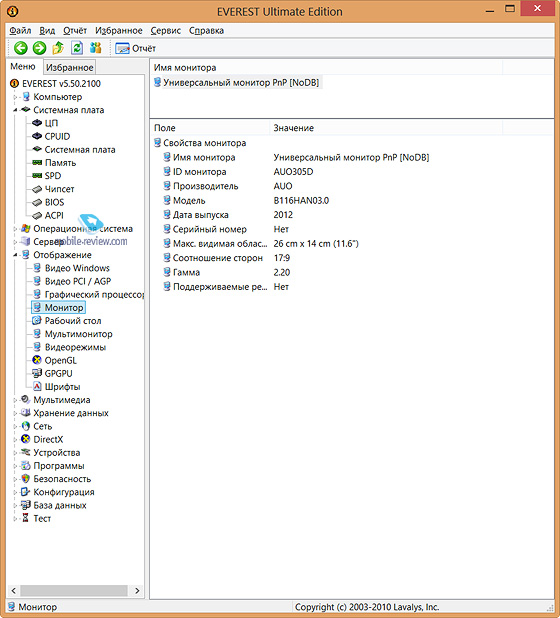Select the Соотношение сторон row
This screenshot has width=560, height=618.
[x=352, y=258]
